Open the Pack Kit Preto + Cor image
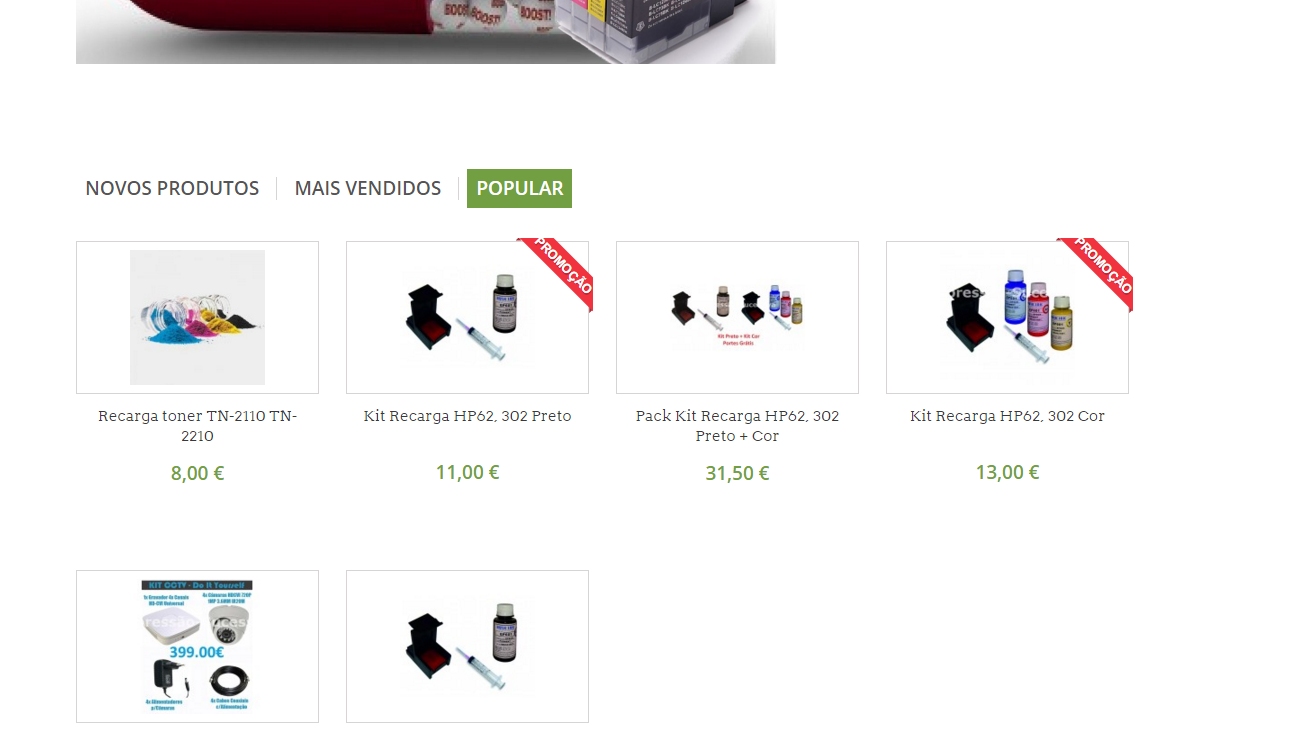Image resolution: width=1299 pixels, height=729 pixels. [737, 317]
